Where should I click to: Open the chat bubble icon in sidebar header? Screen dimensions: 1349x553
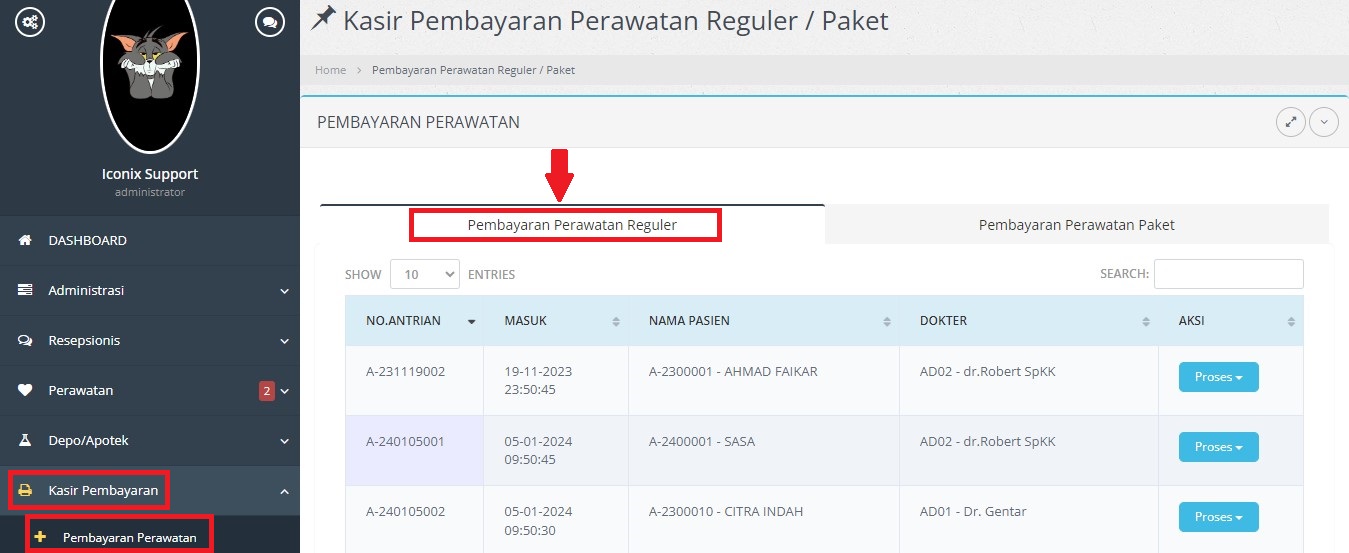(x=270, y=22)
